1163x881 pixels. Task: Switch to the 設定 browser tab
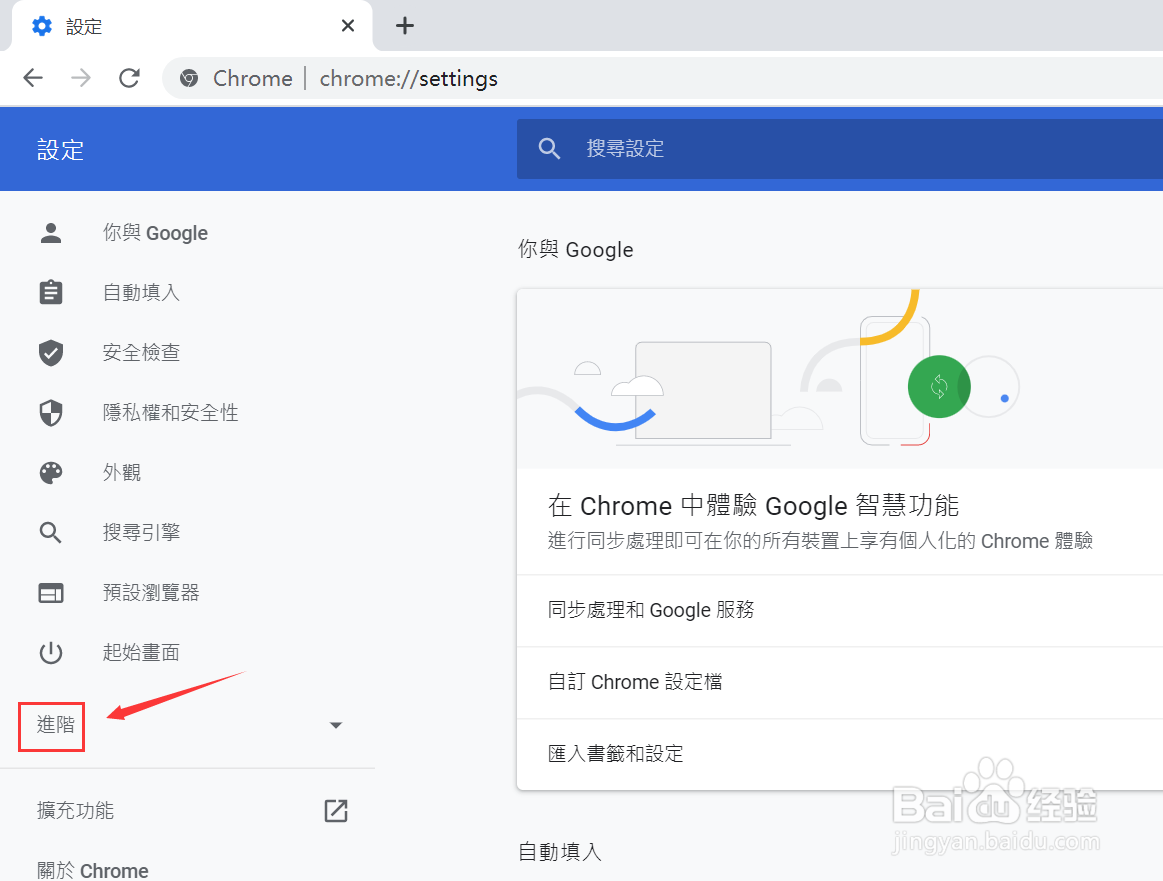pos(85,26)
